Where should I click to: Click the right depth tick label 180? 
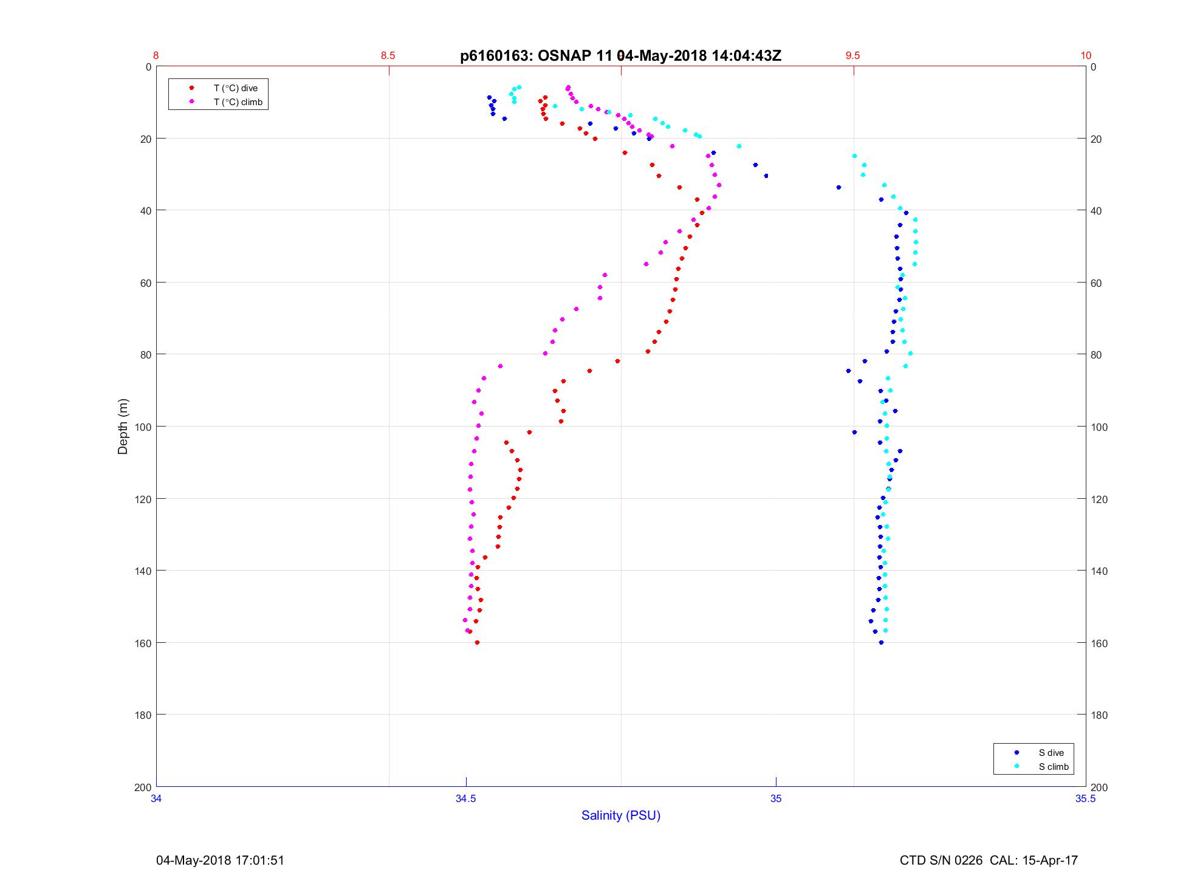[x=1100, y=715]
